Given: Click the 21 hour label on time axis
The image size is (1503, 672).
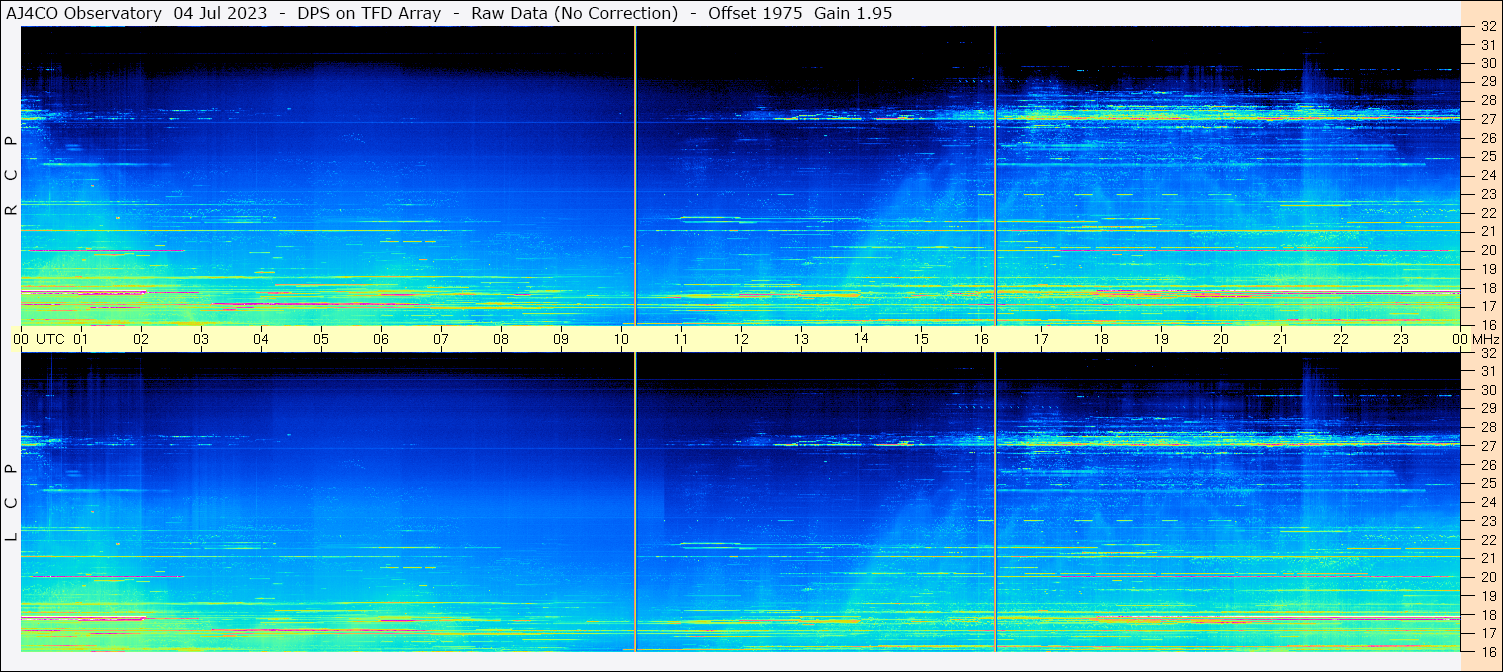Looking at the screenshot, I should [1281, 339].
